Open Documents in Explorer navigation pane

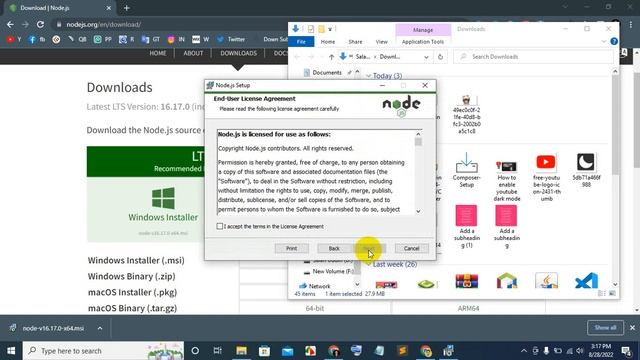coord(327,73)
